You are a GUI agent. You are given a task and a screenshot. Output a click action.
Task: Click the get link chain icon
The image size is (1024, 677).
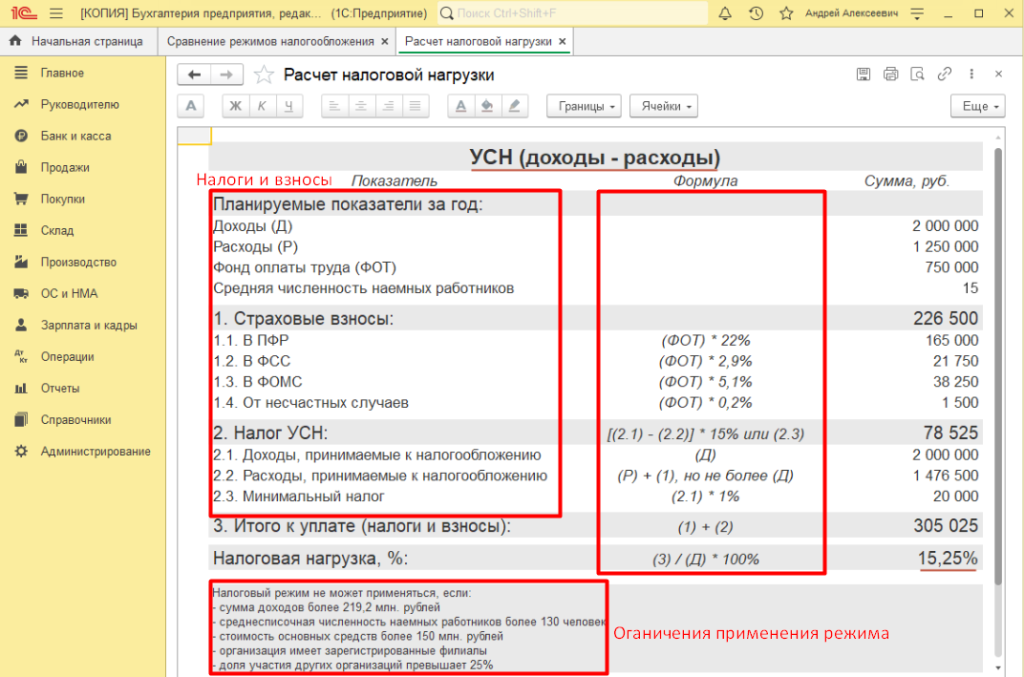click(x=944, y=75)
